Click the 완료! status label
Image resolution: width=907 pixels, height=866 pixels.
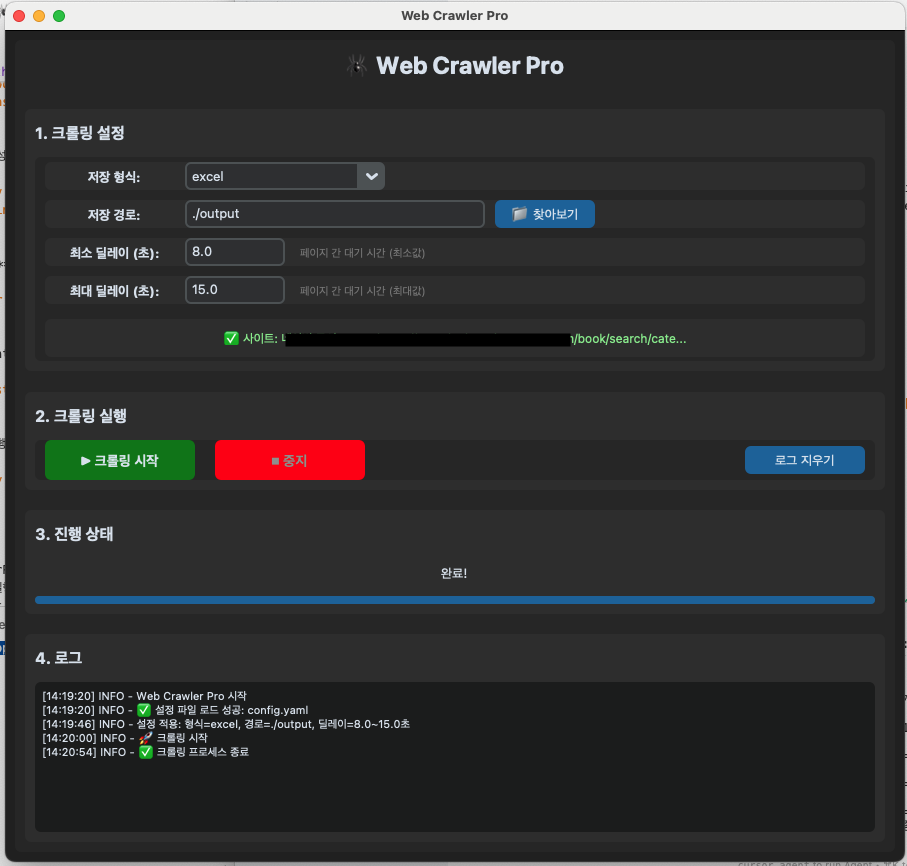(x=454, y=574)
